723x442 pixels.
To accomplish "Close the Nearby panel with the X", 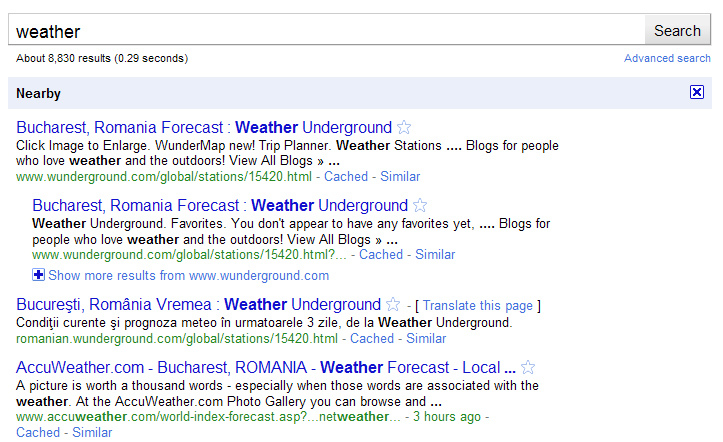I will click(697, 92).
